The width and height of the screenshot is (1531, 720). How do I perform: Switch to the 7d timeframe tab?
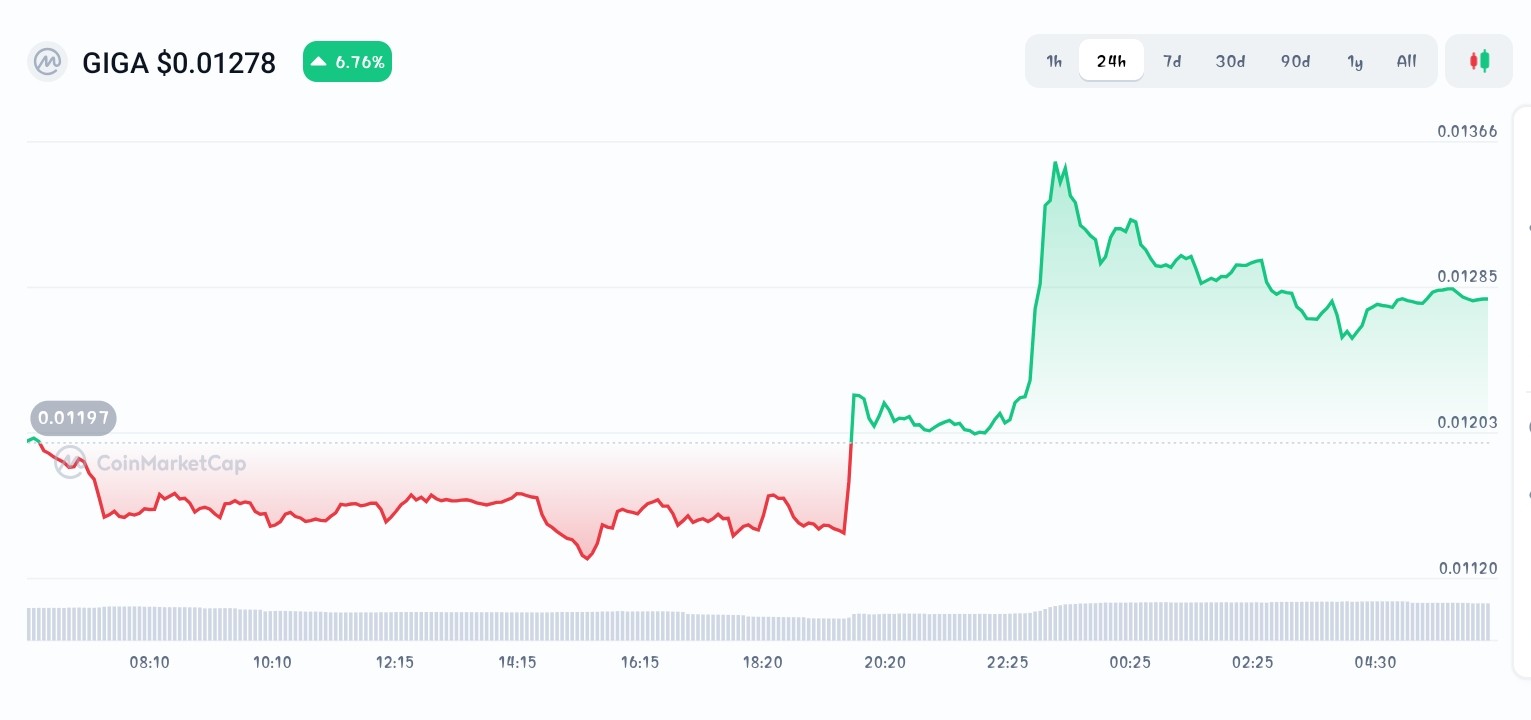[1172, 61]
